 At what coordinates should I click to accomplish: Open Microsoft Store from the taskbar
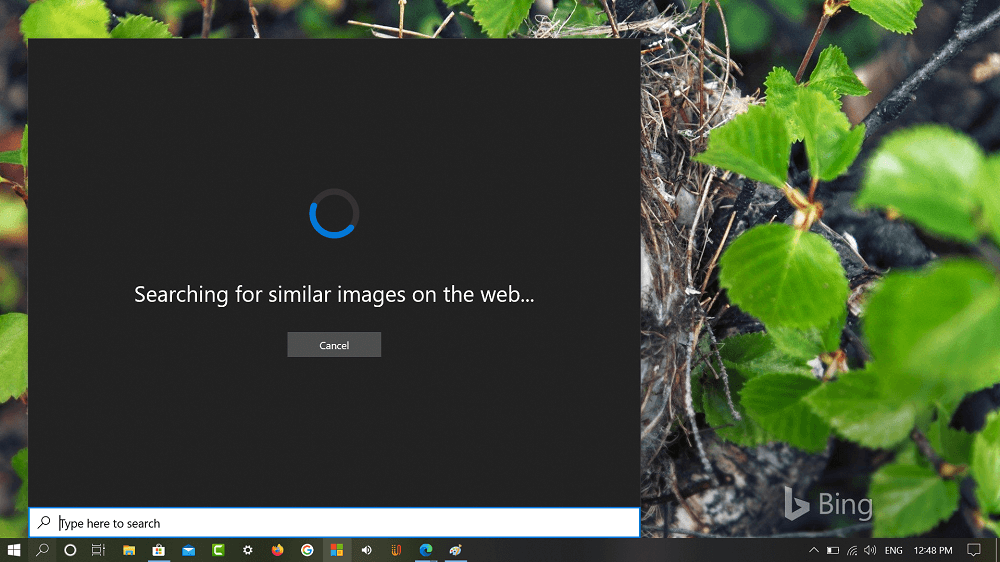pyautogui.click(x=159, y=550)
